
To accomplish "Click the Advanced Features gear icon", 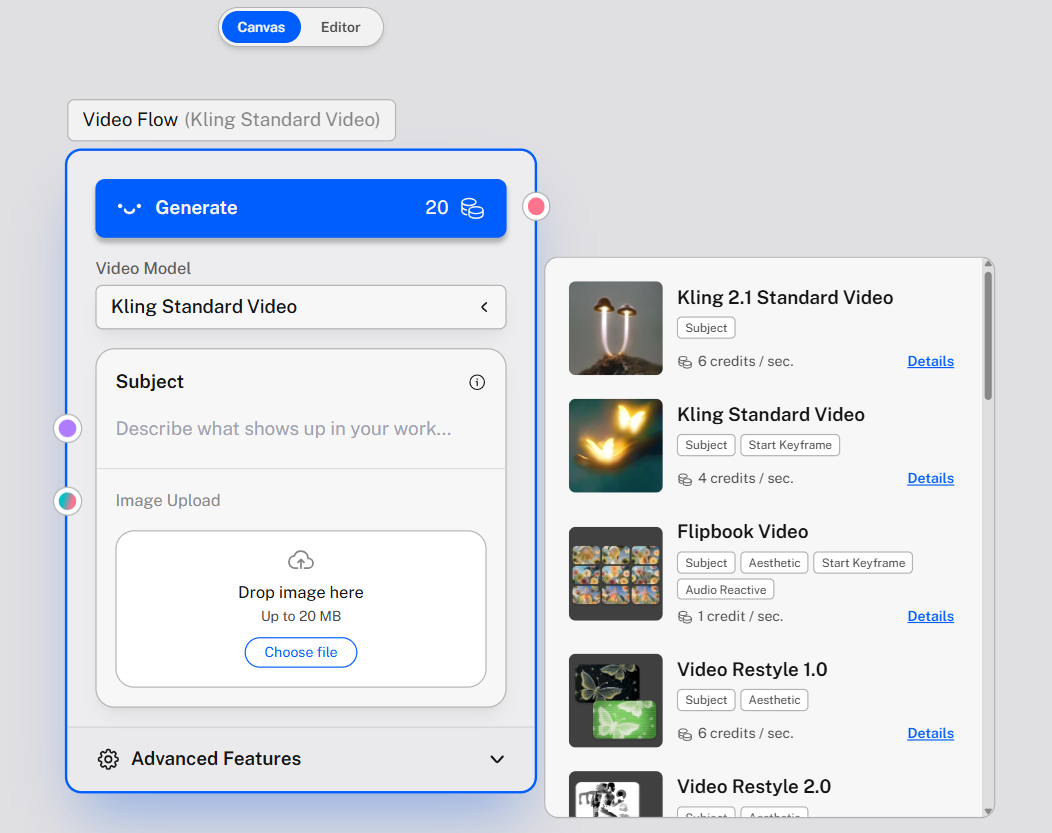I will coord(108,759).
